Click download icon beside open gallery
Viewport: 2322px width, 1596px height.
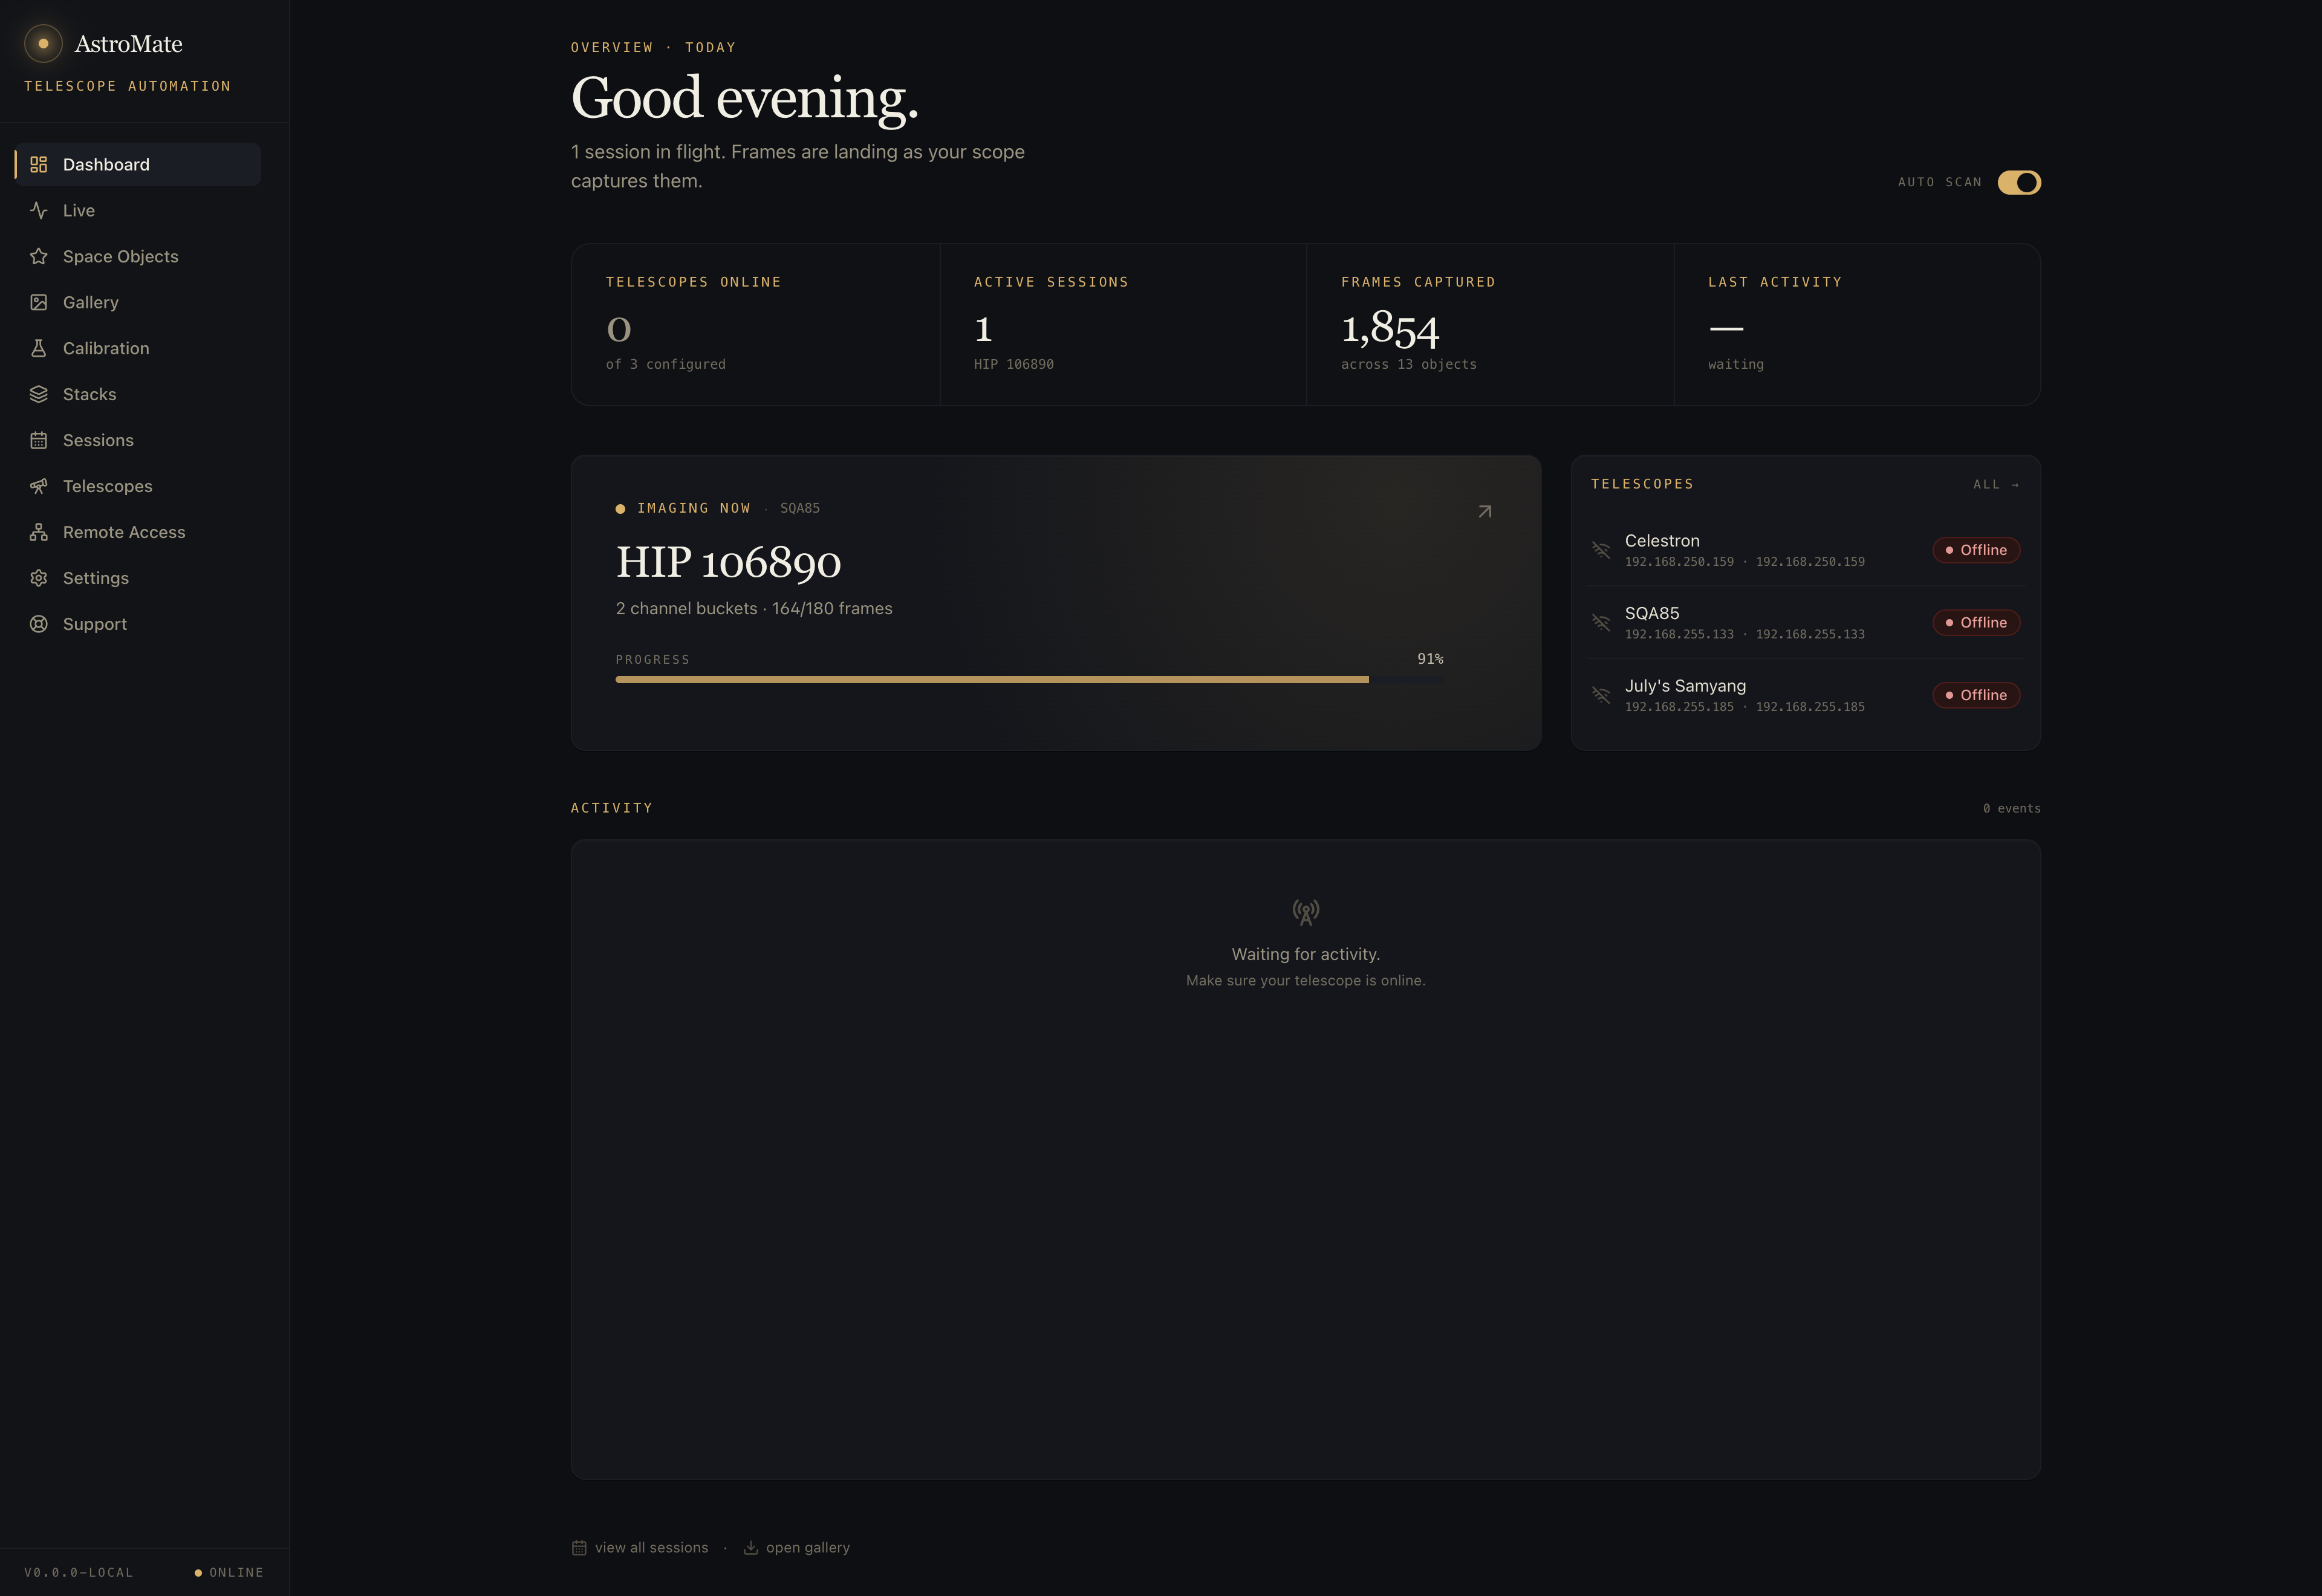coord(751,1548)
